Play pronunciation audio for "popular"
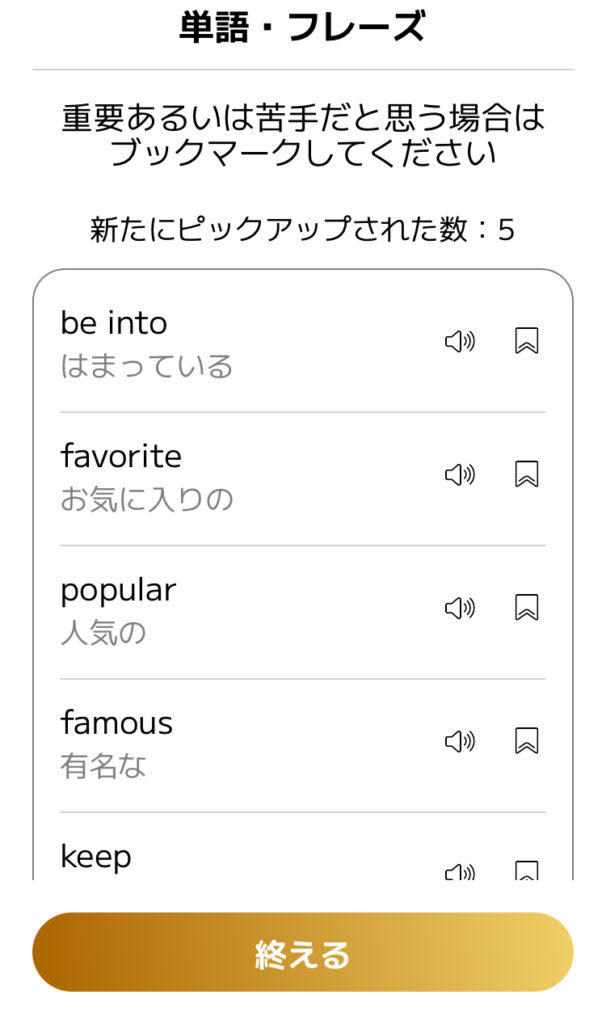The height and width of the screenshot is (1024, 606). point(458,607)
